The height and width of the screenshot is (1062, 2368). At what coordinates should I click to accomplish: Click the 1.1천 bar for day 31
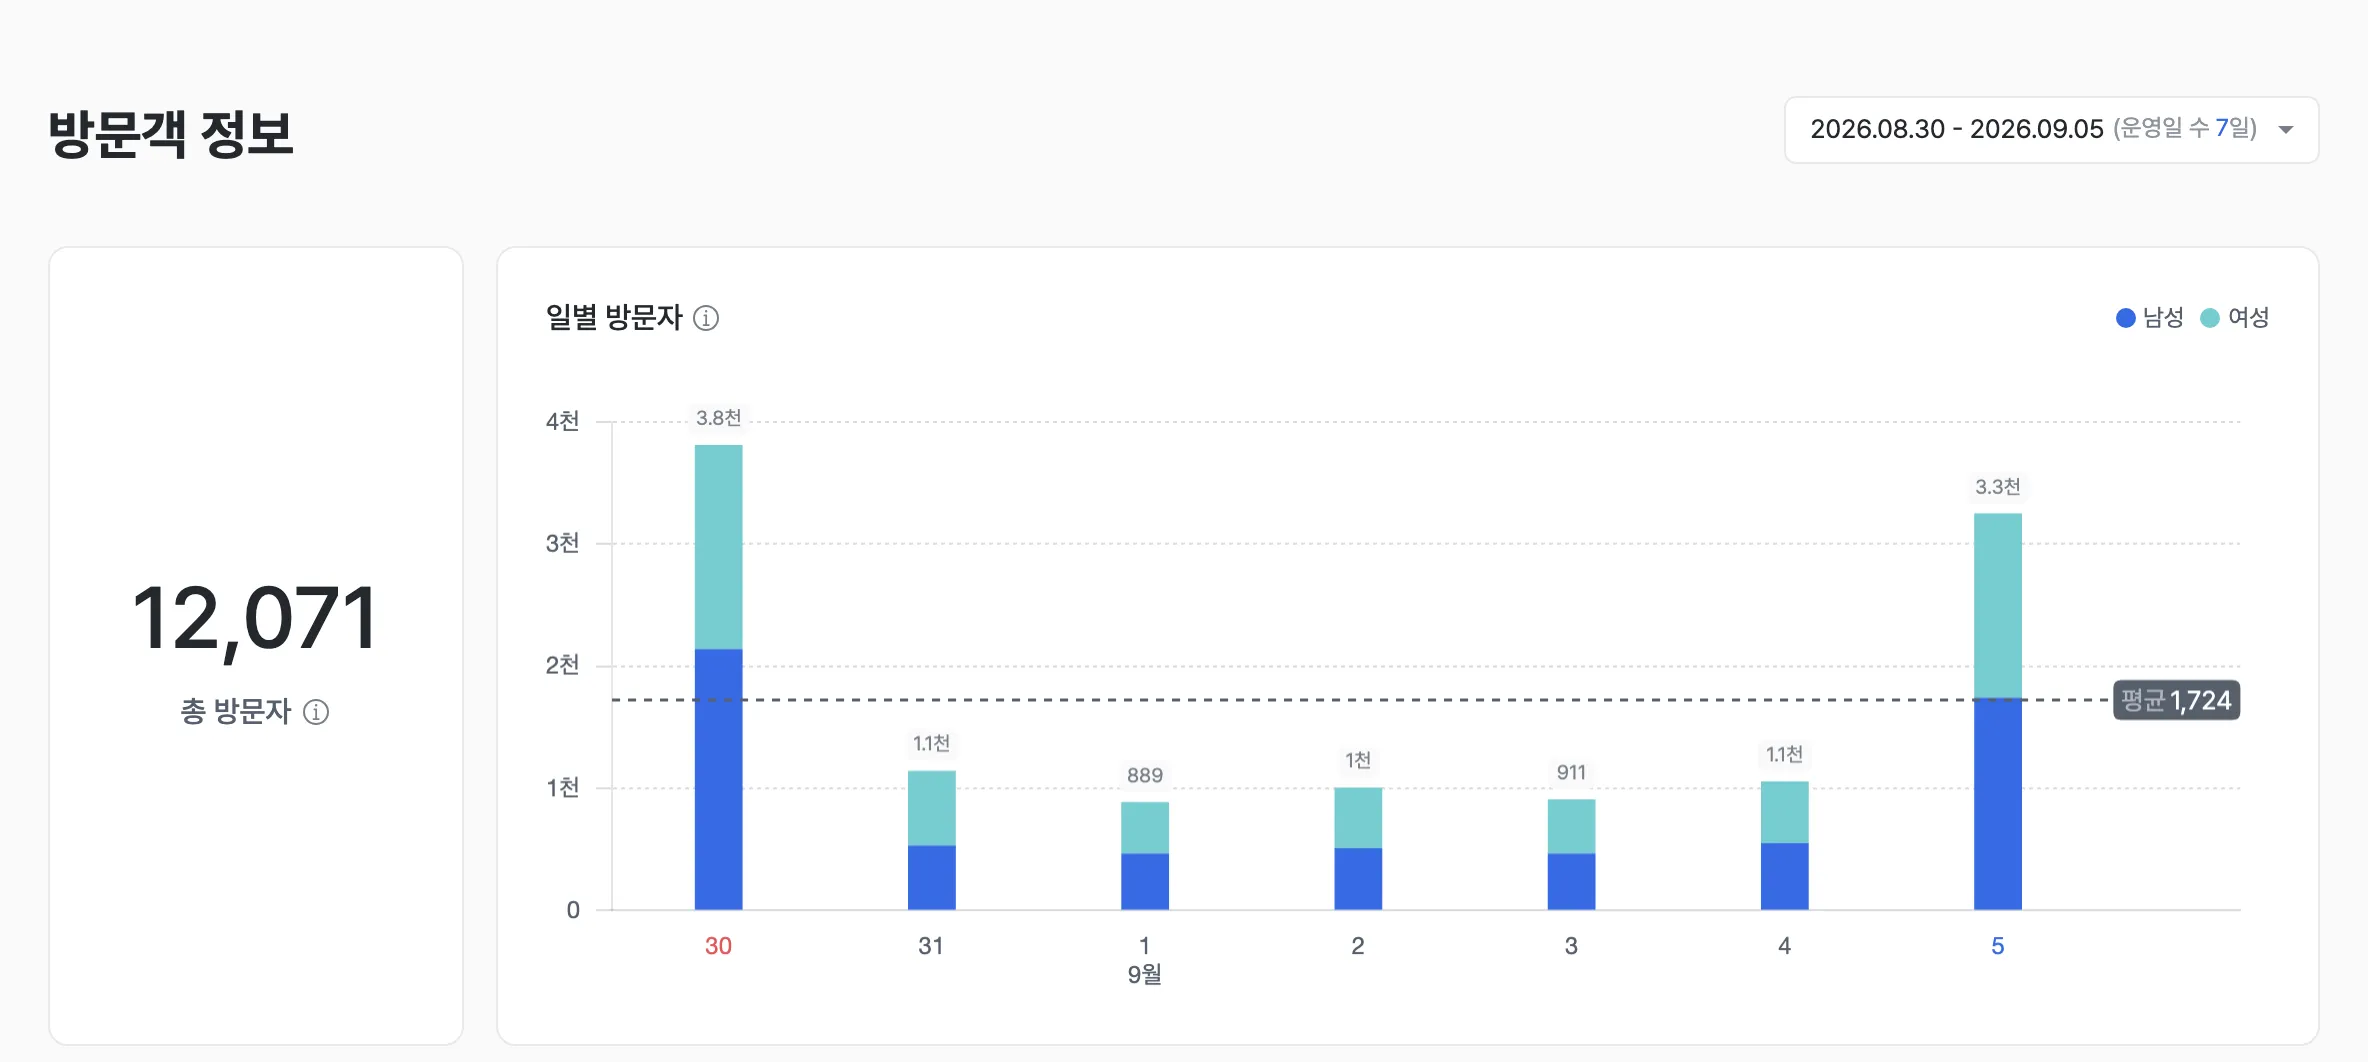[x=932, y=840]
